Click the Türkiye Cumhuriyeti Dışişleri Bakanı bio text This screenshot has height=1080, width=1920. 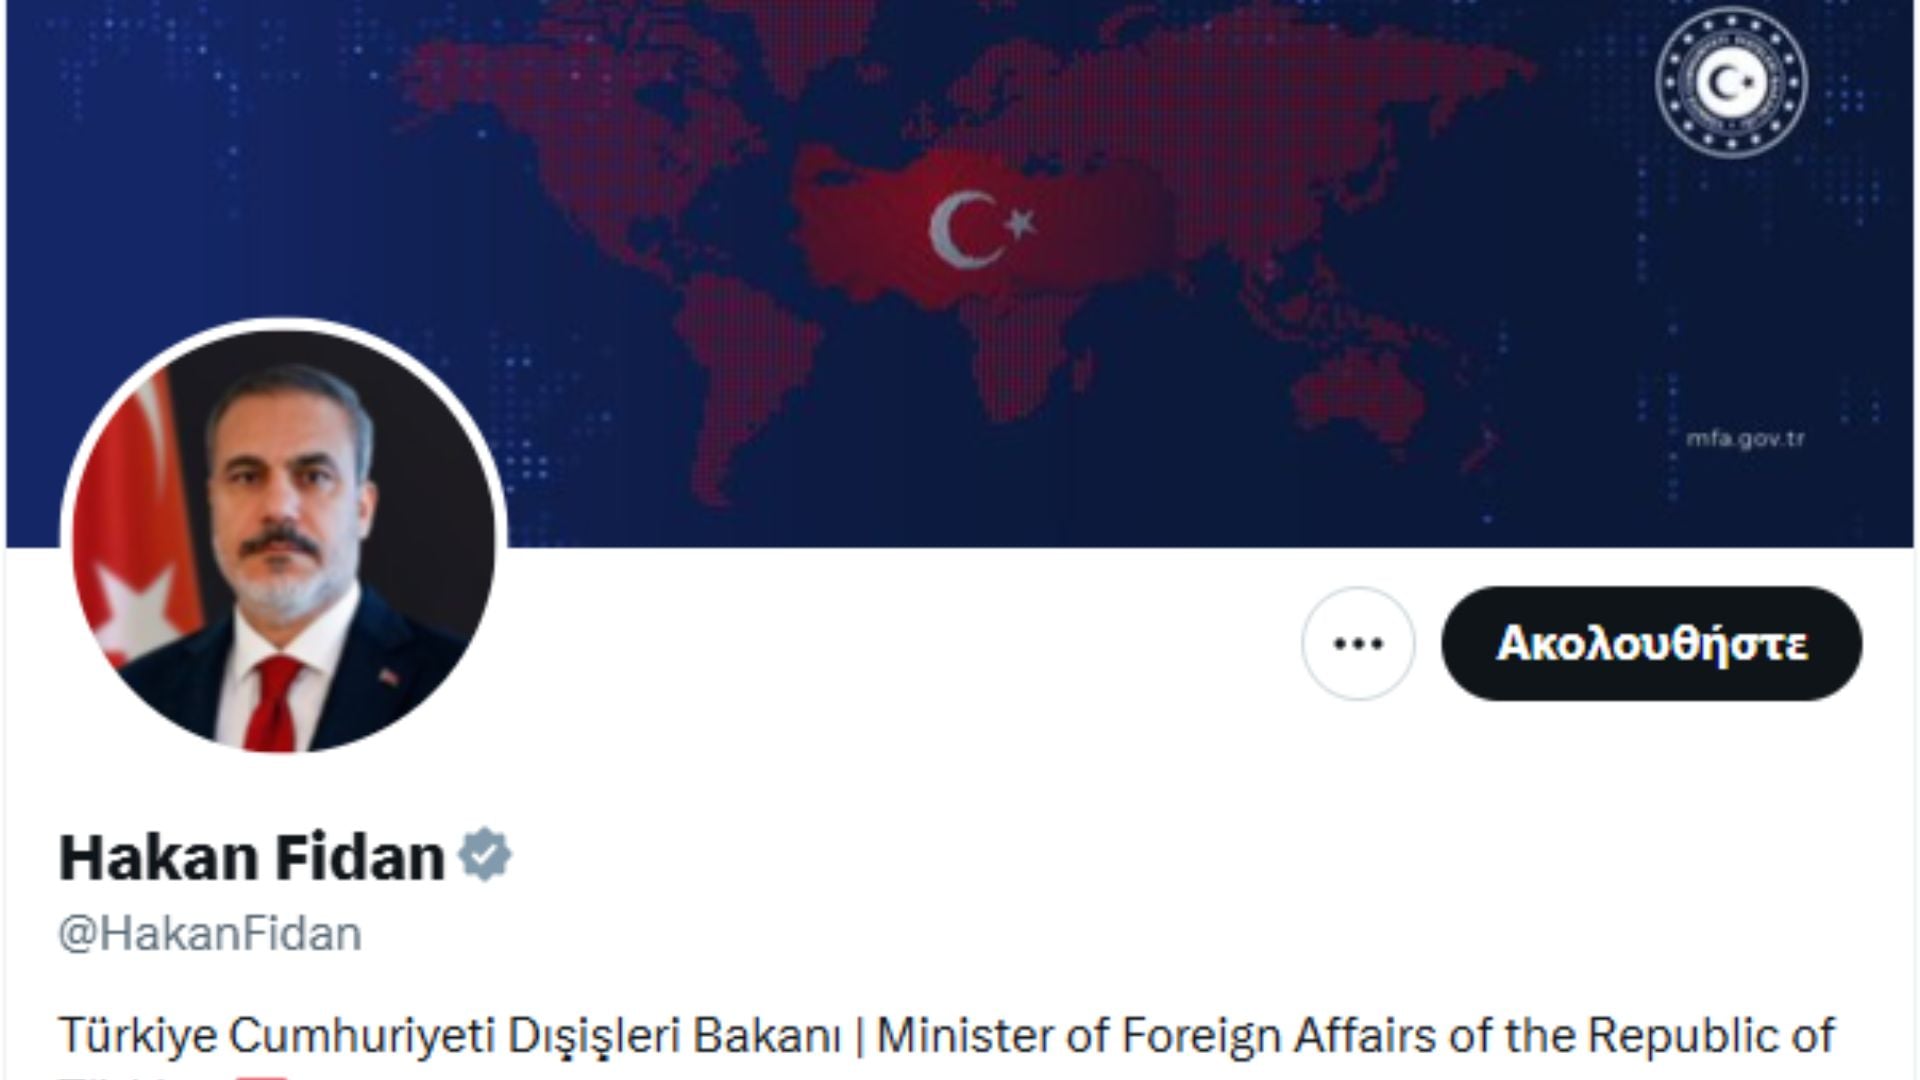coord(450,1036)
